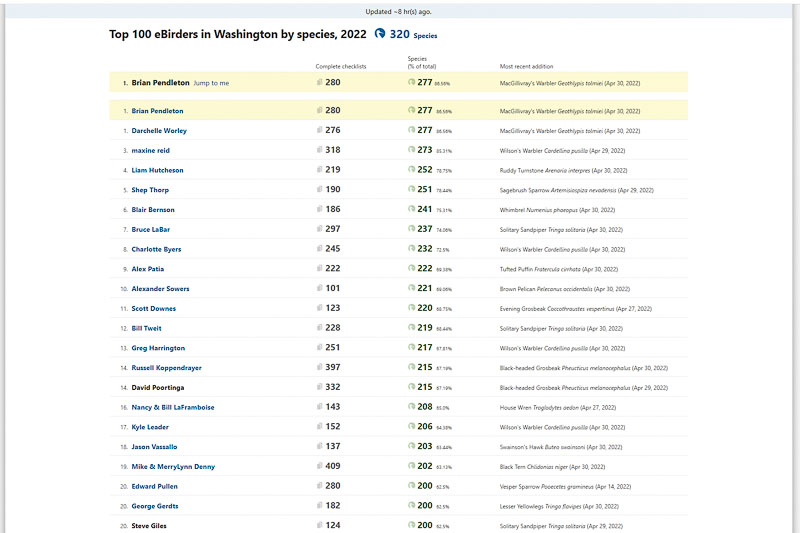The image size is (800, 533).
Task: Select the Shep Thorp name link
Action: coord(150,190)
